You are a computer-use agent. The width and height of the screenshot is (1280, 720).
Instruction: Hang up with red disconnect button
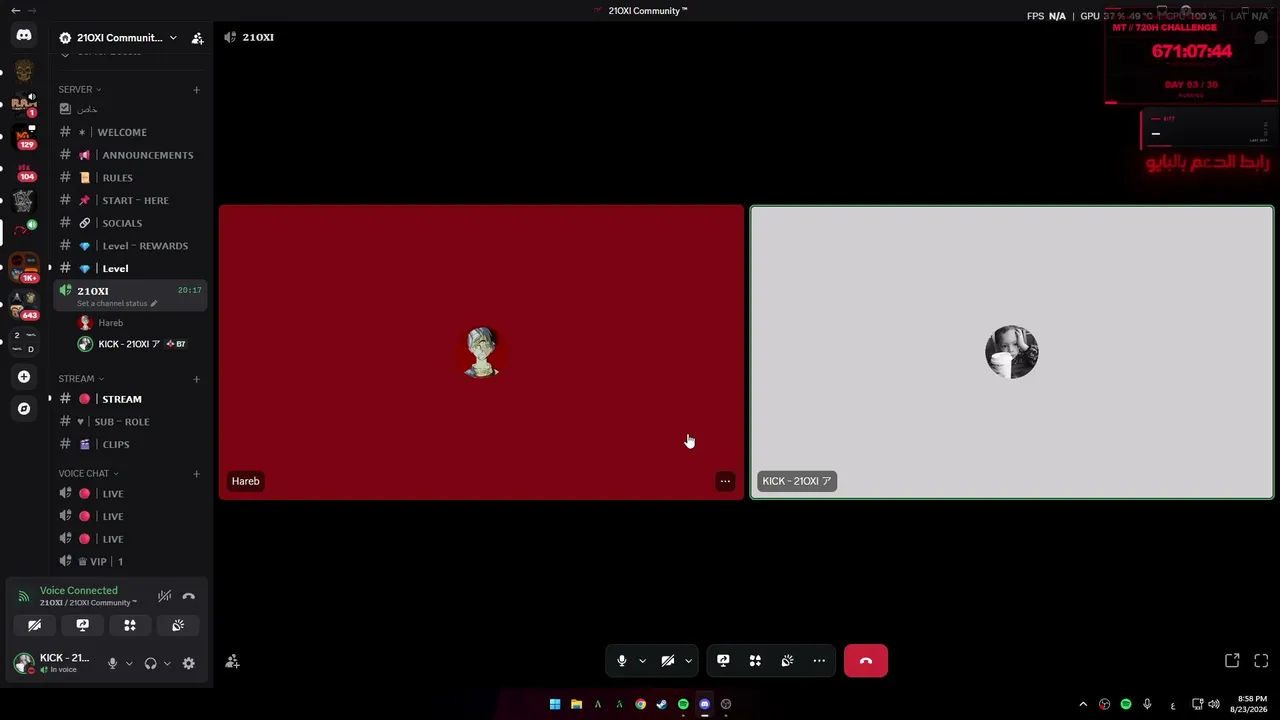tap(866, 661)
